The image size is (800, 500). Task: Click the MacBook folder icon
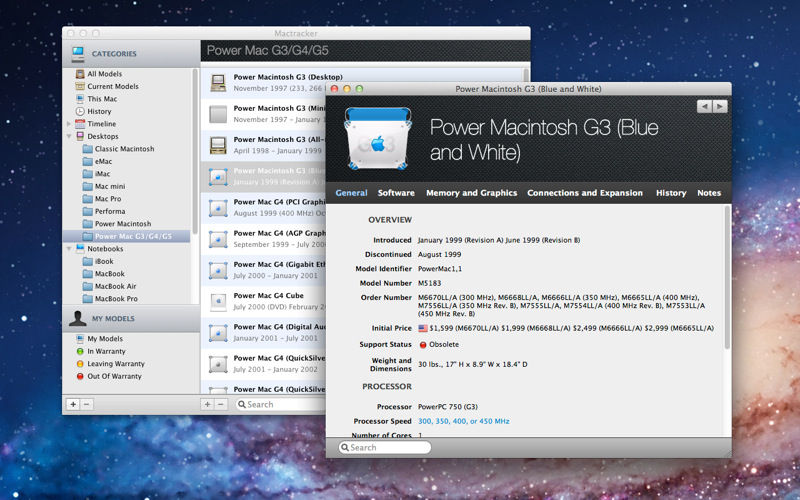(x=88, y=274)
